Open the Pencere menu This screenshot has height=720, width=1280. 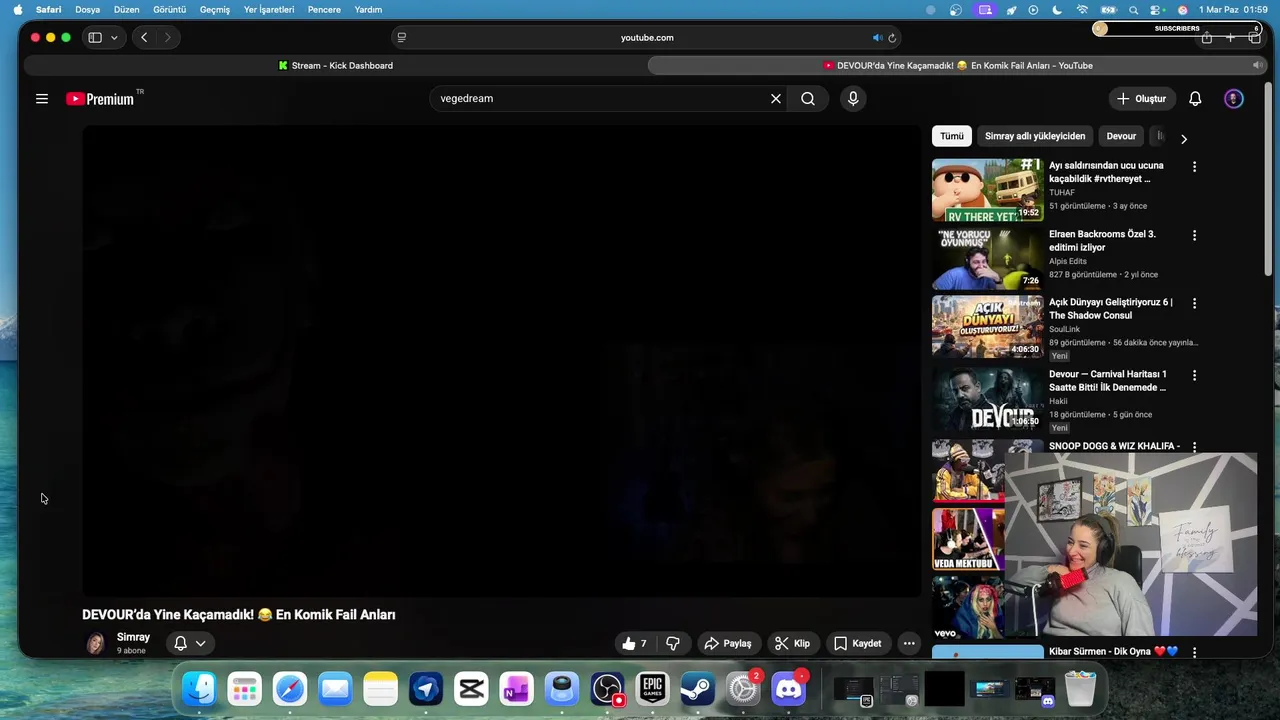click(324, 10)
